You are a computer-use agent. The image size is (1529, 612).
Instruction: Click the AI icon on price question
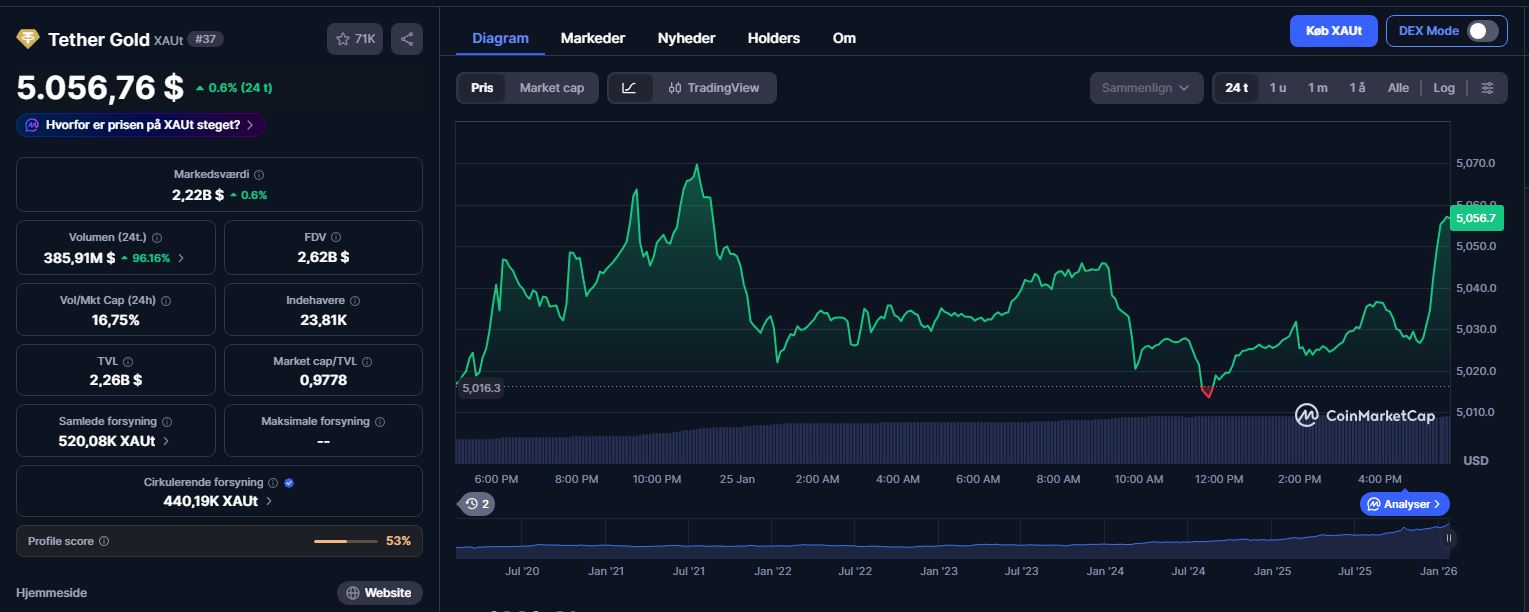coord(32,125)
